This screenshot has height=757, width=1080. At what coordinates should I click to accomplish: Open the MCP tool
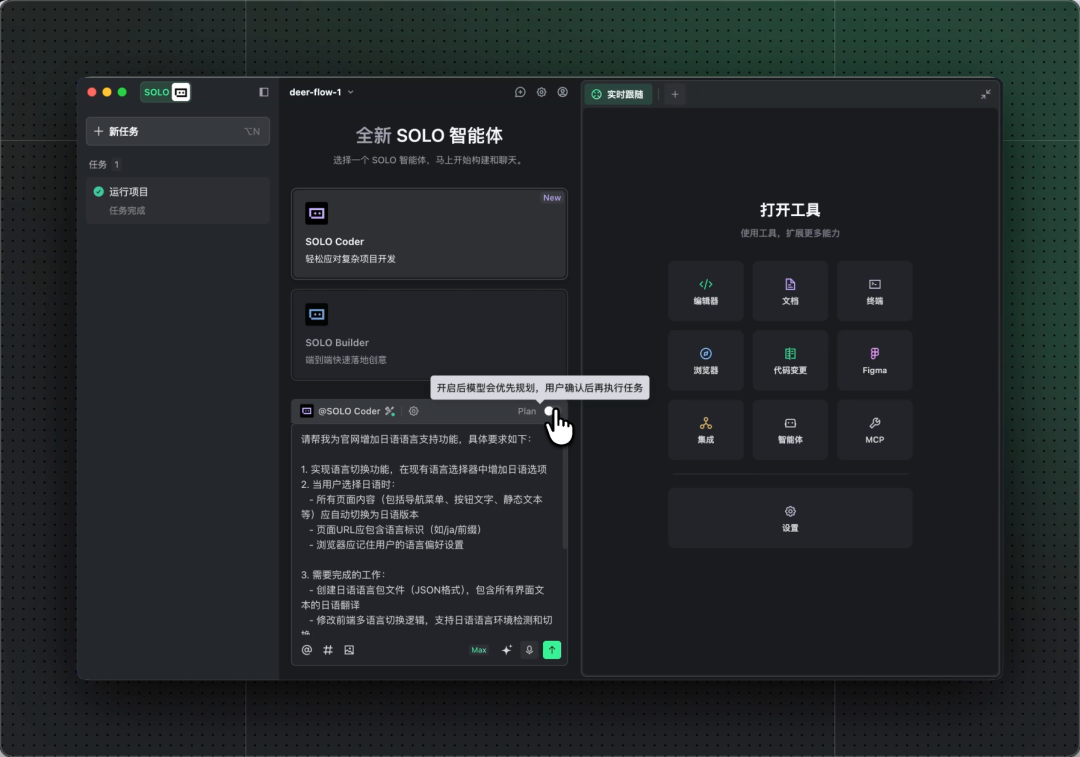(x=875, y=430)
